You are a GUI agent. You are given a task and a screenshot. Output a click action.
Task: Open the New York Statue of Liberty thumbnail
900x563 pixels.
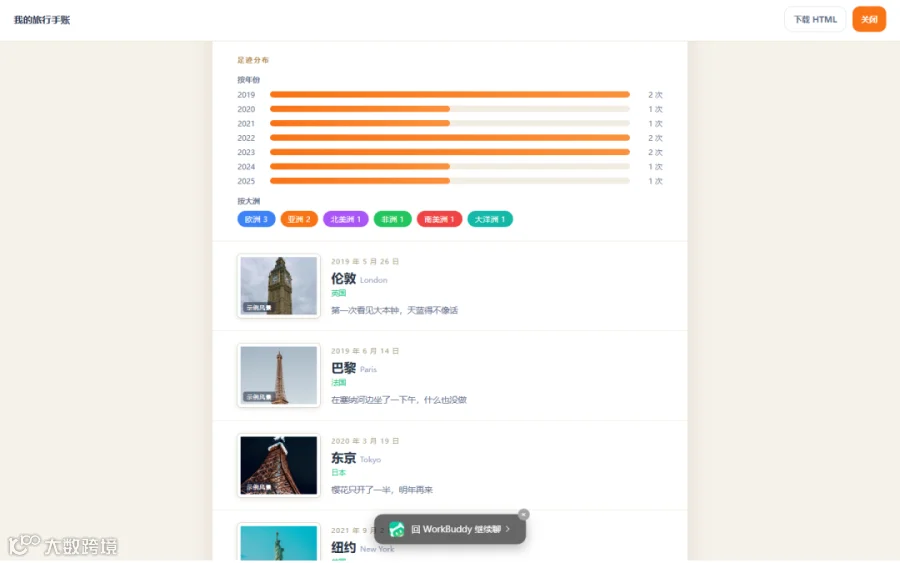pyautogui.click(x=278, y=542)
